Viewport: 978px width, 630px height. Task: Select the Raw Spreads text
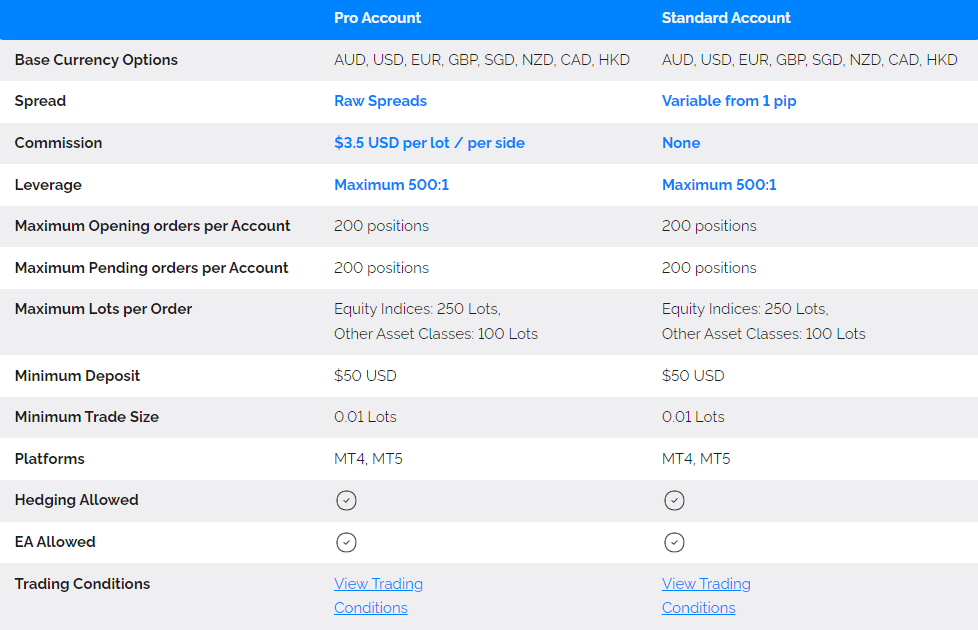tap(380, 101)
